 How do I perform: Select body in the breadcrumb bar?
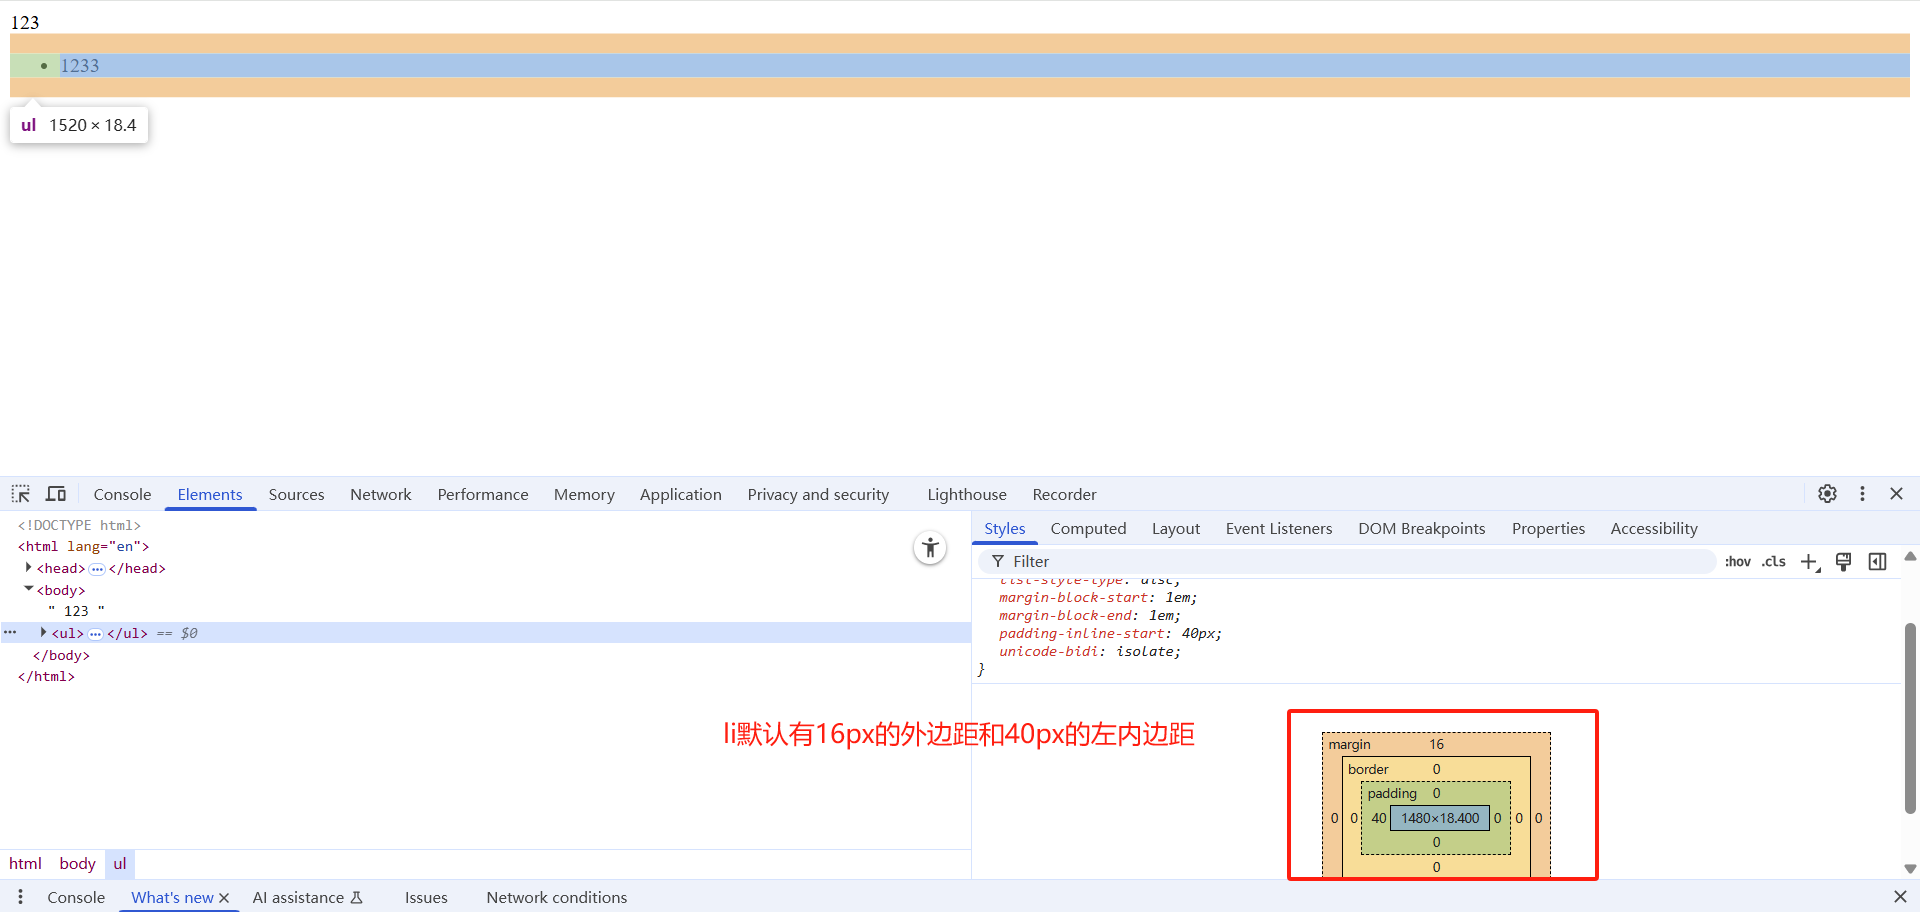click(77, 863)
